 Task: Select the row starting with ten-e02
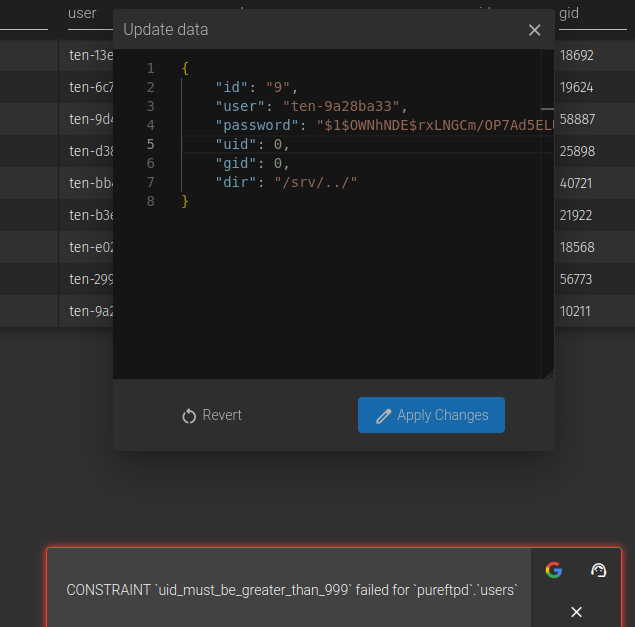pyautogui.click(x=85, y=247)
